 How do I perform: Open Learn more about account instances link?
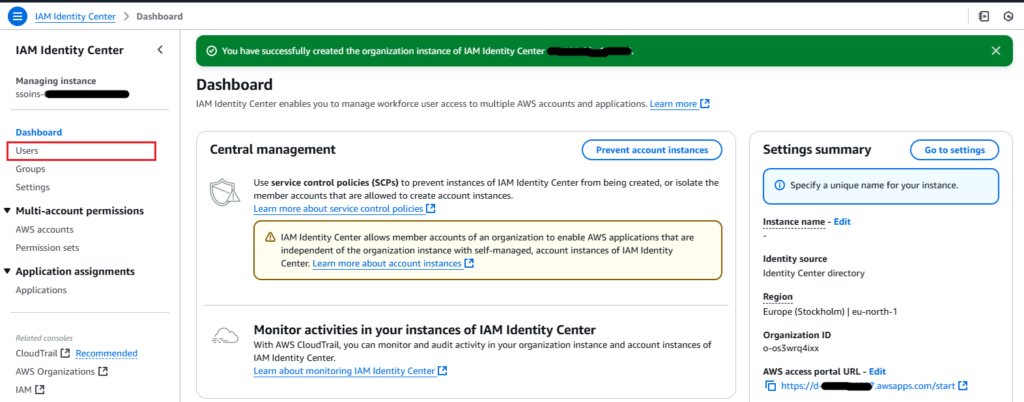tap(387, 264)
